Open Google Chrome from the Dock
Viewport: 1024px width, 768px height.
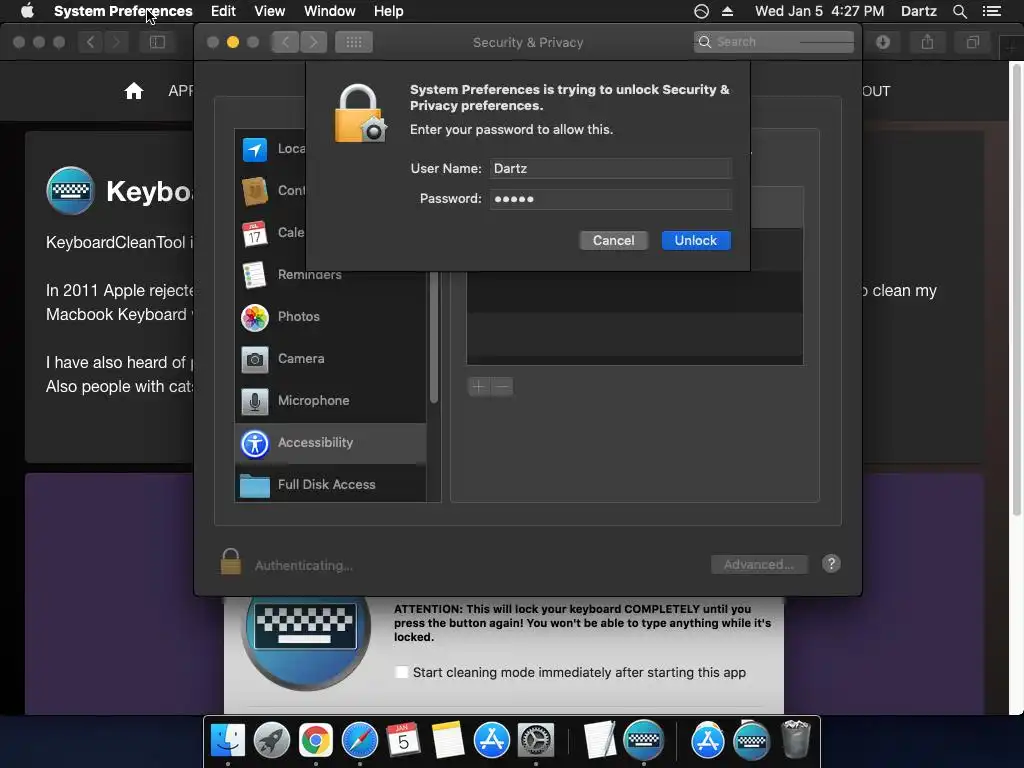pyautogui.click(x=315, y=741)
